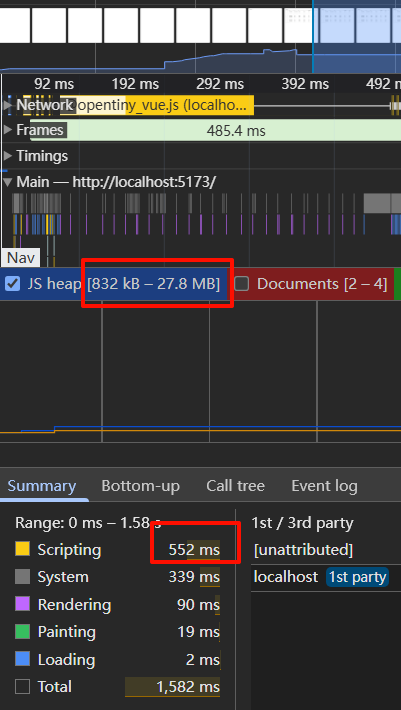Select the opentiny_vue.js network request bar
Viewport: 401px width, 710px height.
point(163,106)
